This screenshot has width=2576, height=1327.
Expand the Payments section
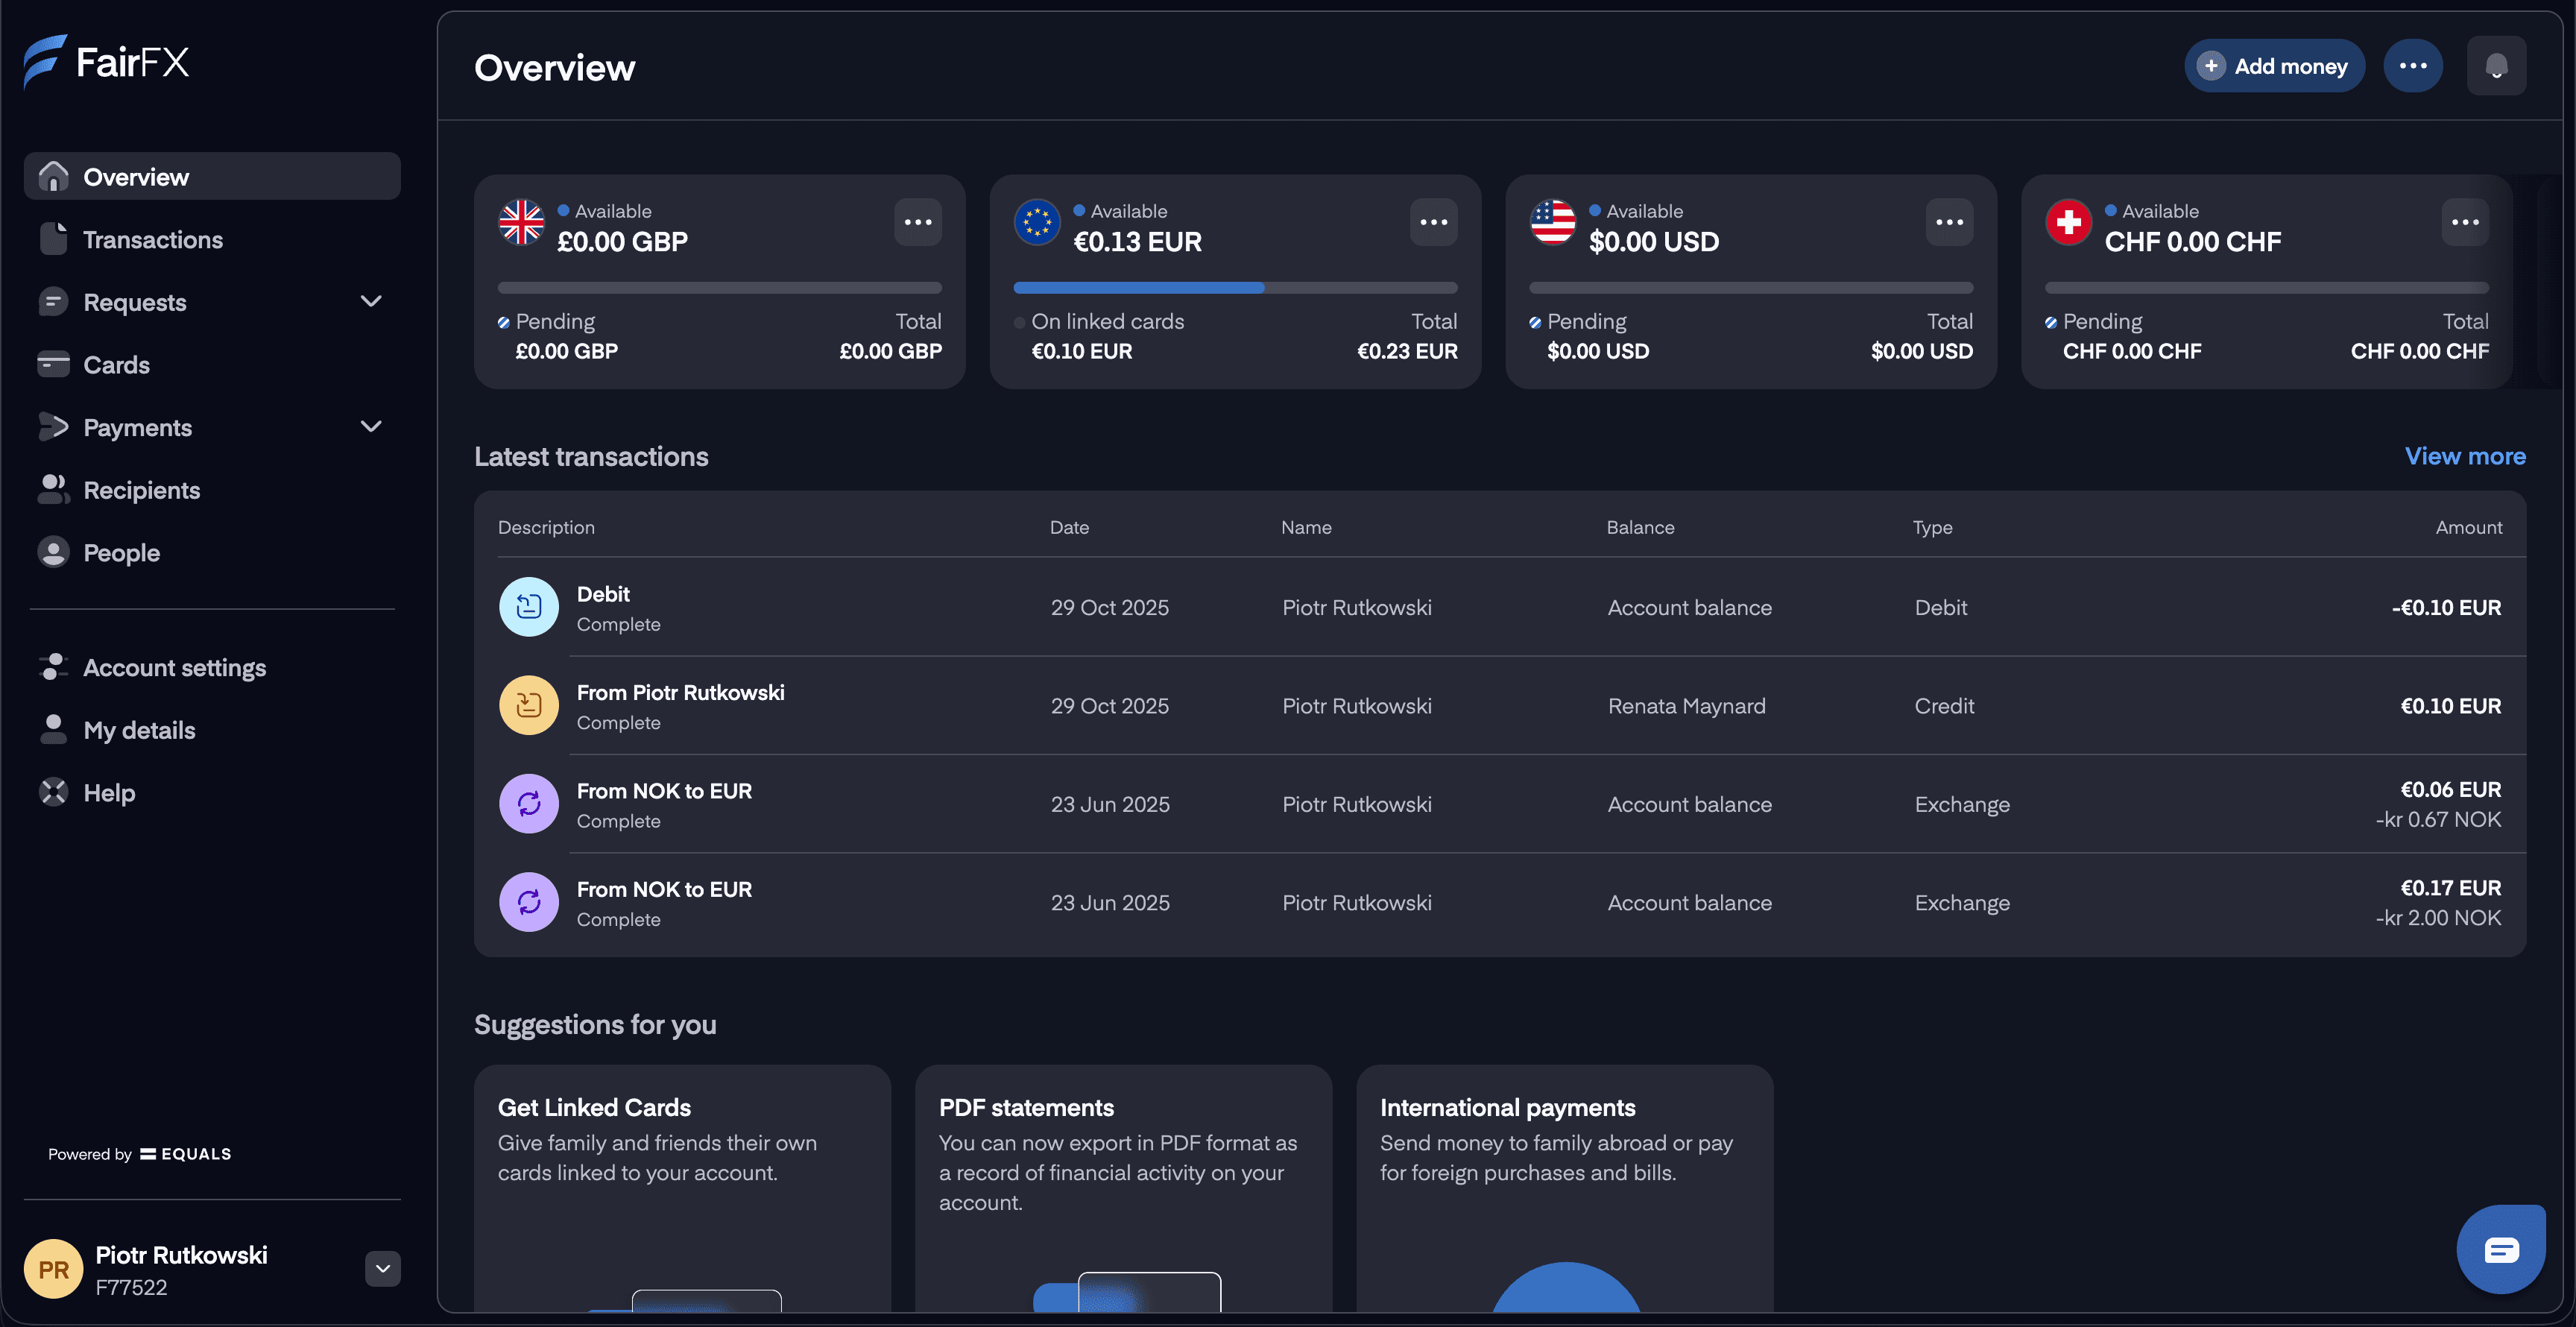pos(371,426)
